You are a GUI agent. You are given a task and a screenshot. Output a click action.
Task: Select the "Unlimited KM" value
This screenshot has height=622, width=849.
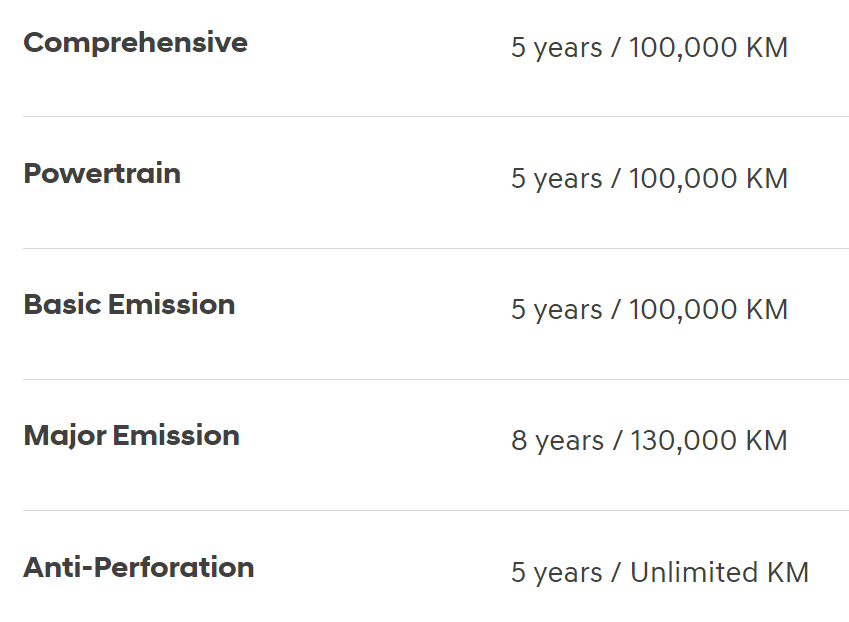click(x=720, y=572)
